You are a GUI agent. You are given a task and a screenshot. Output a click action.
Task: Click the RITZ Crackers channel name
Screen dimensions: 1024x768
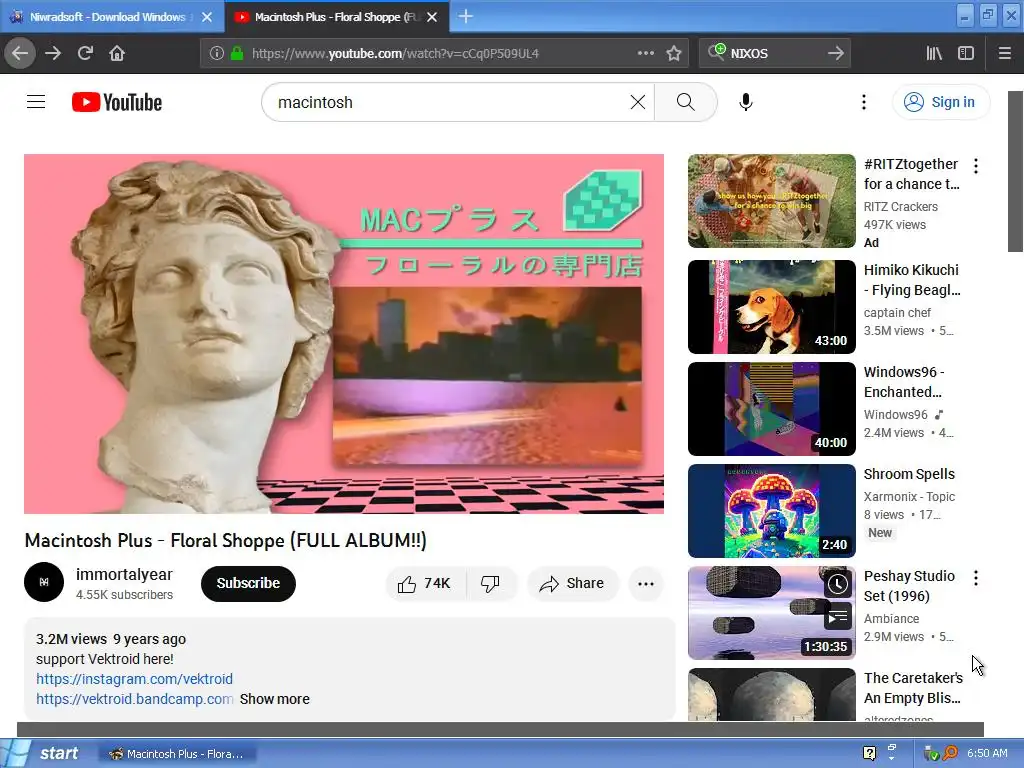click(901, 206)
